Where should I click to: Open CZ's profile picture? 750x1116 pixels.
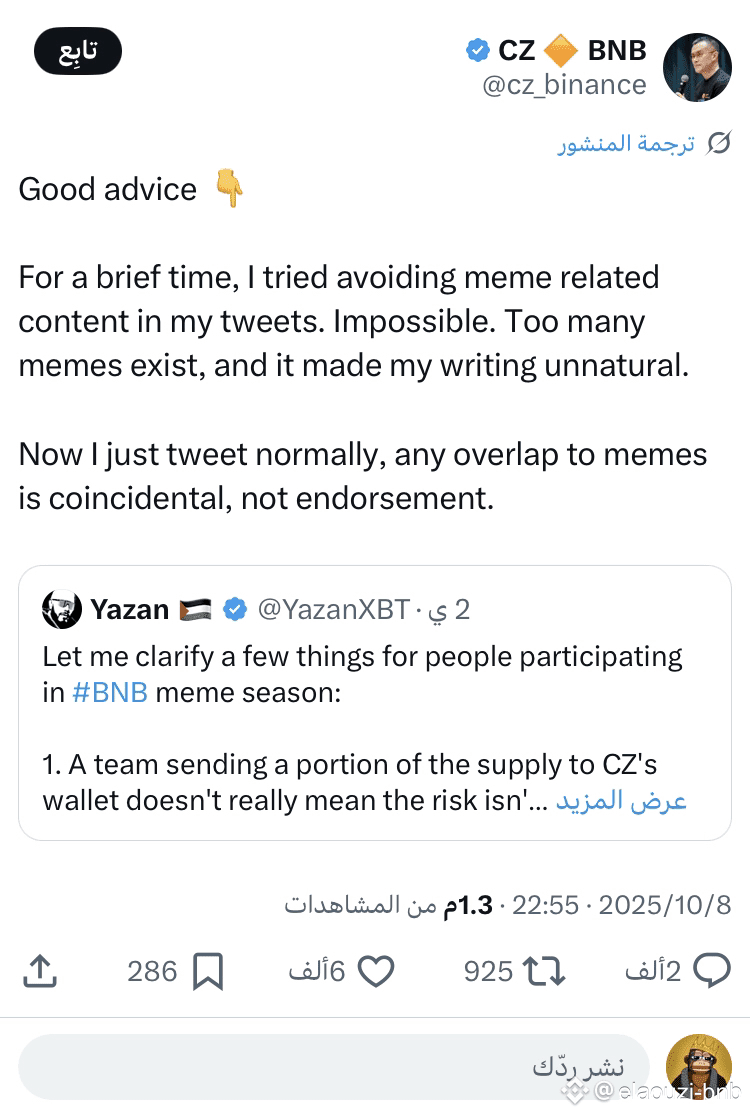(x=697, y=67)
